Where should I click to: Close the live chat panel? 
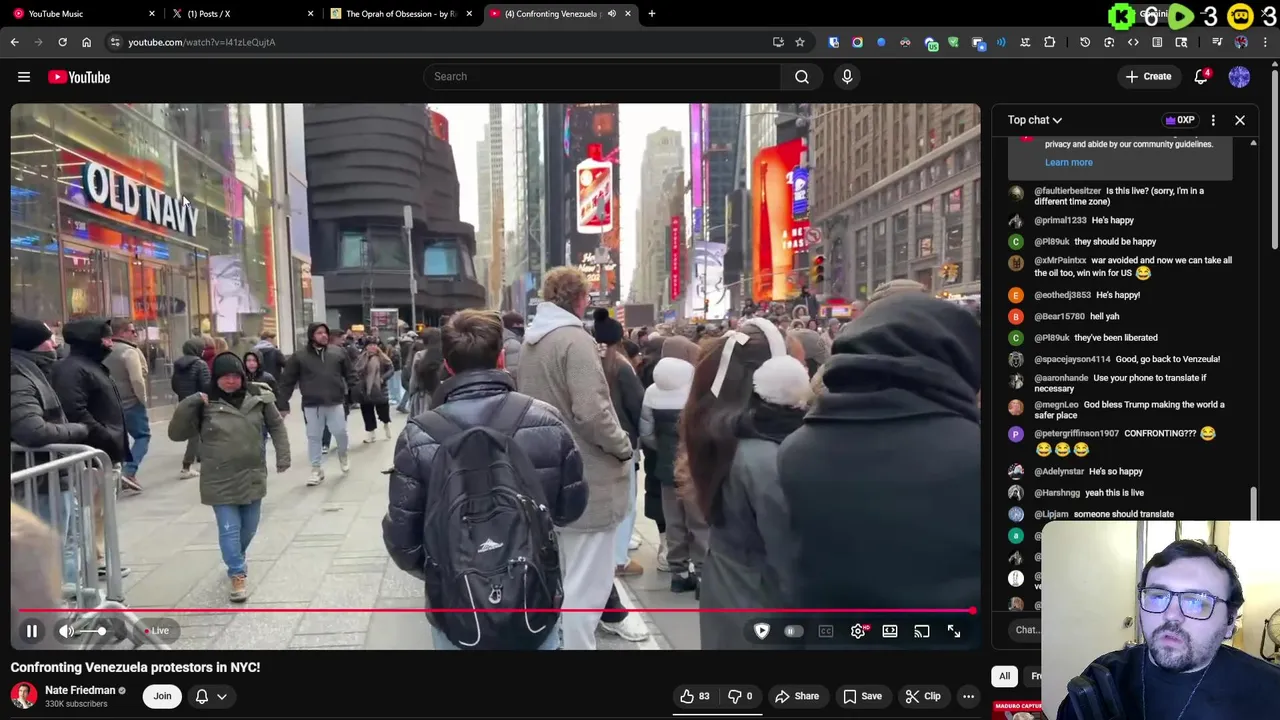click(1240, 120)
